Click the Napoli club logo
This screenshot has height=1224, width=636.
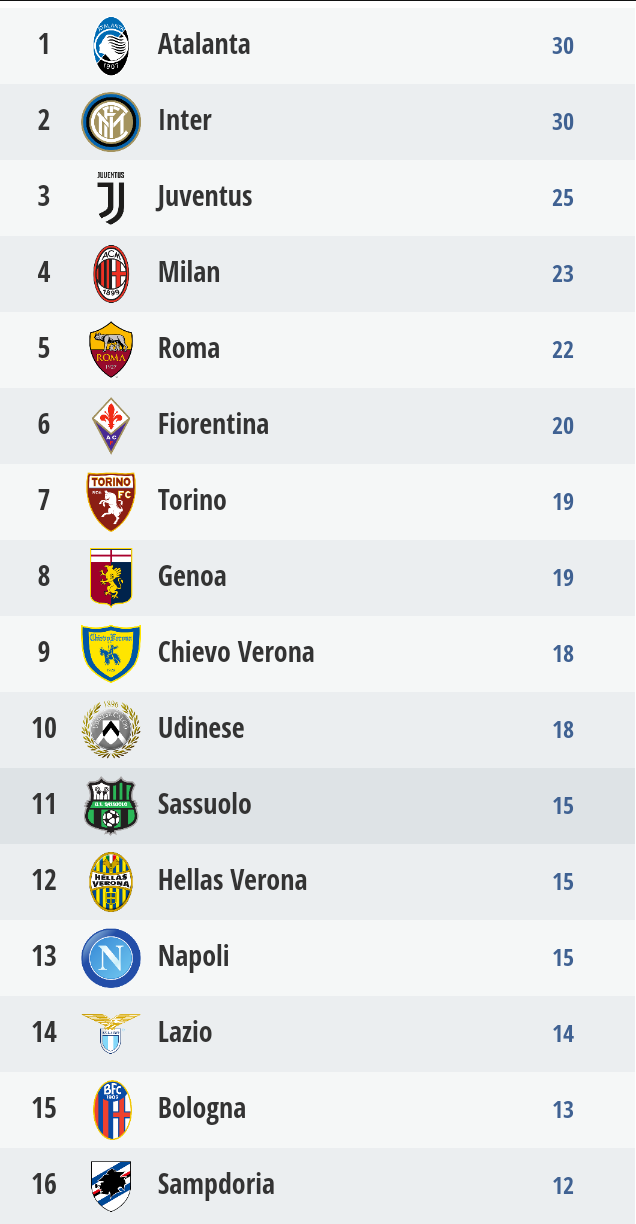[111, 957]
